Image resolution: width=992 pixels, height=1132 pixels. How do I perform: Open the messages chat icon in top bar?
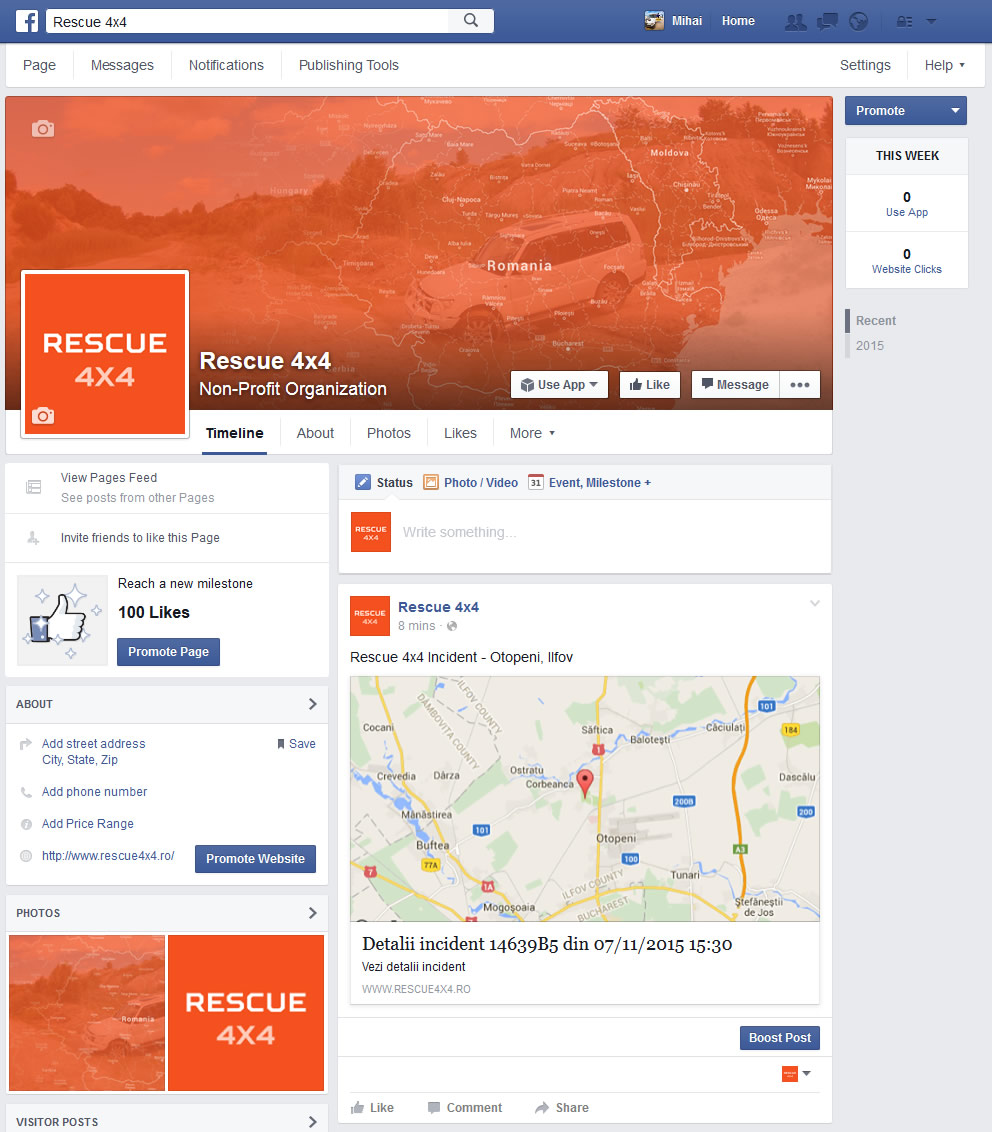[x=827, y=22]
